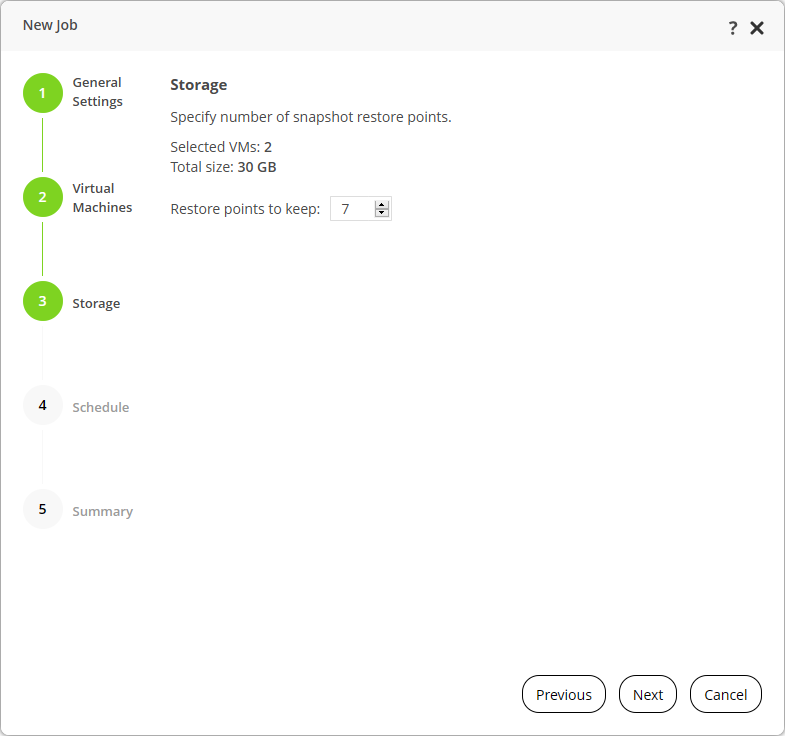Click the step 1 numbered circle
The height and width of the screenshot is (736, 785).
coord(42,93)
